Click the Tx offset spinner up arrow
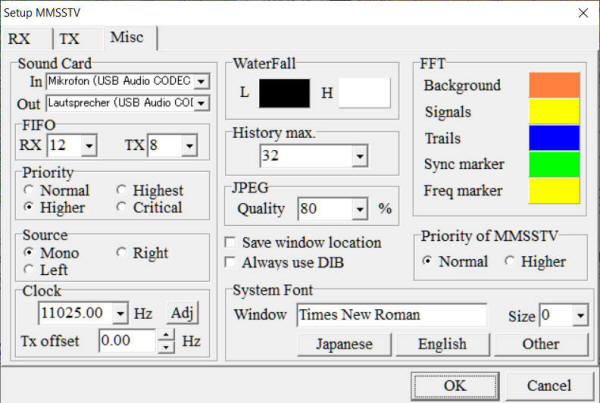Image resolution: width=600 pixels, height=403 pixels. (x=166, y=335)
